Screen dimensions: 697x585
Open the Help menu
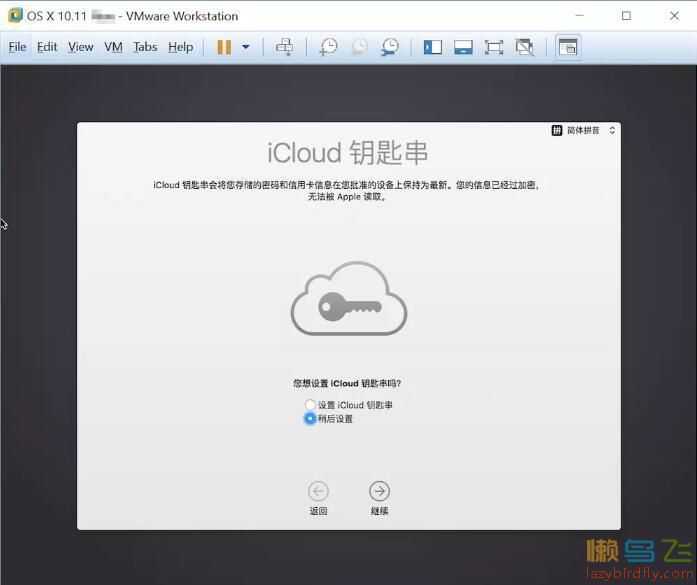(x=180, y=47)
